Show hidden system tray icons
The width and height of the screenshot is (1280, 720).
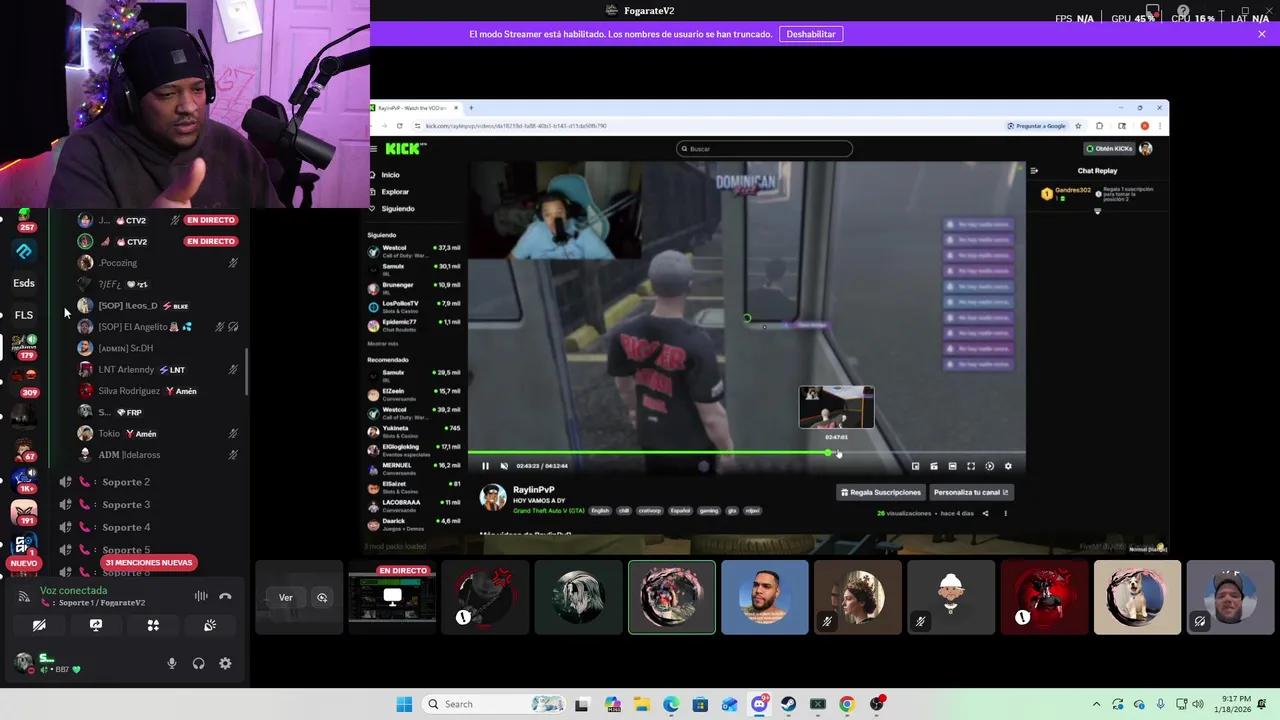(x=1096, y=704)
